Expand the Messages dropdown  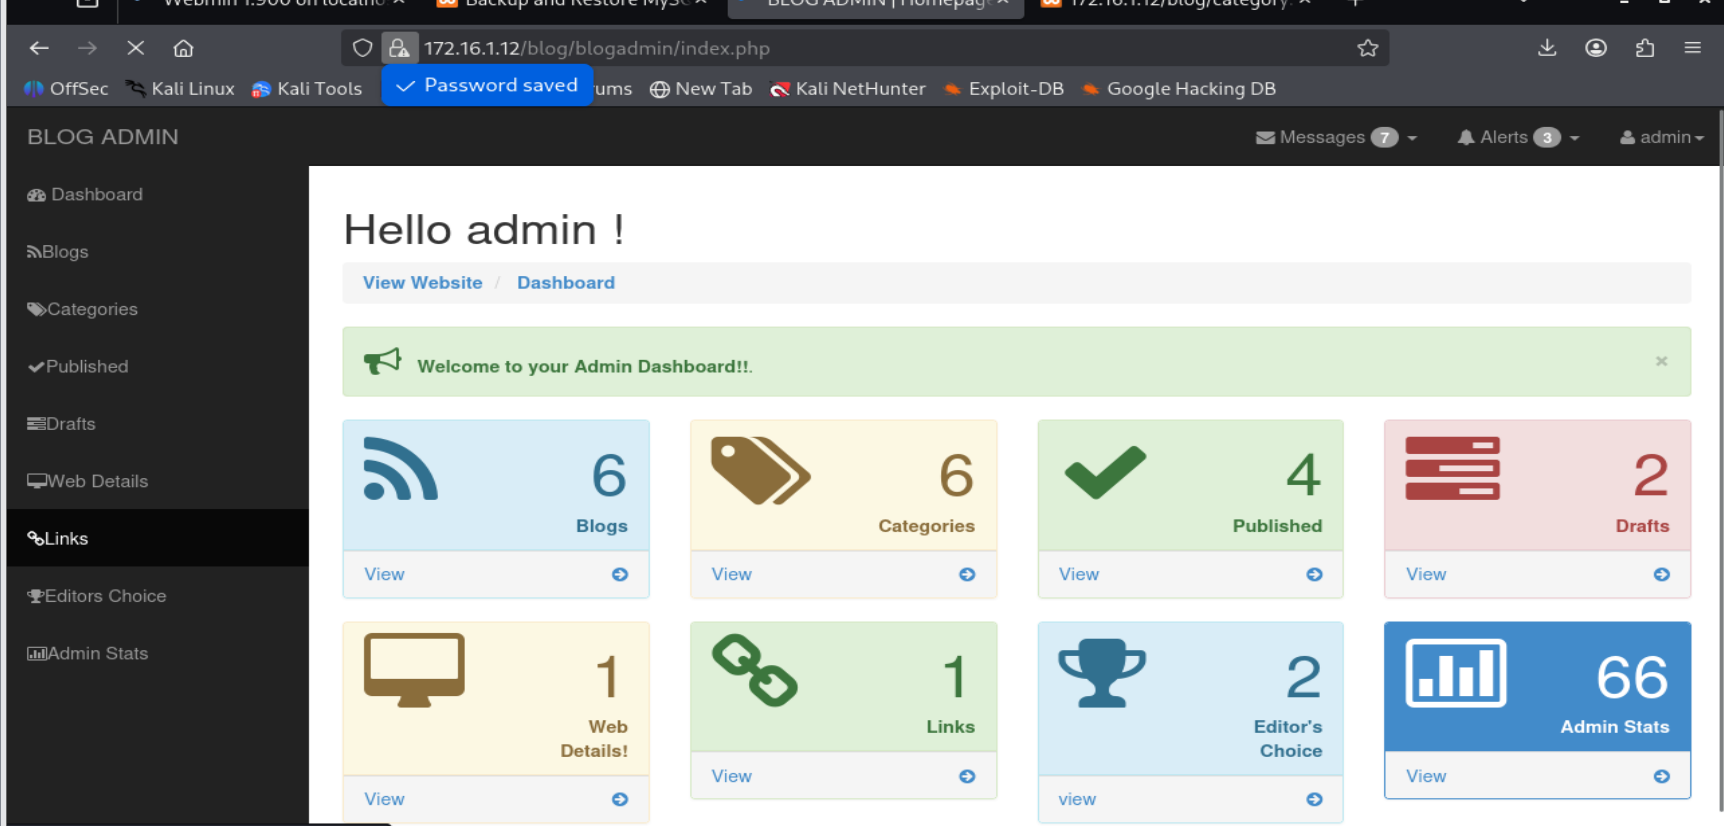tap(1336, 137)
